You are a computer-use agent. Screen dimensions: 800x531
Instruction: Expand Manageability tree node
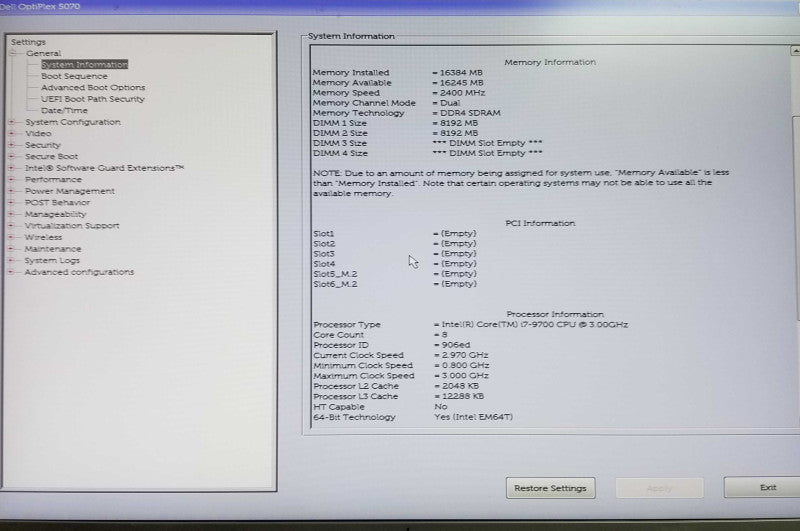[11, 214]
